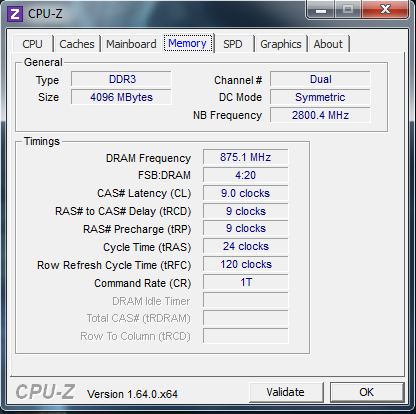
Task: Go to the About tab
Action: pos(328,44)
